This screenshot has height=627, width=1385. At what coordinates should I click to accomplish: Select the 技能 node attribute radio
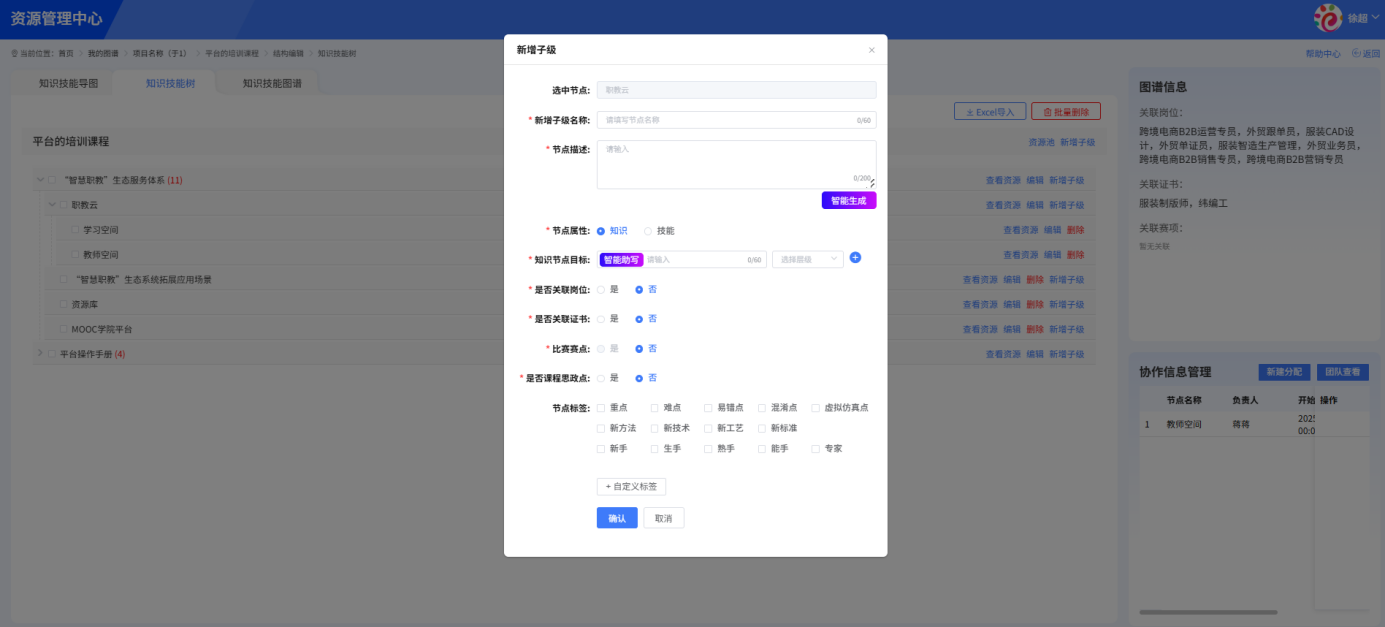tap(650, 230)
